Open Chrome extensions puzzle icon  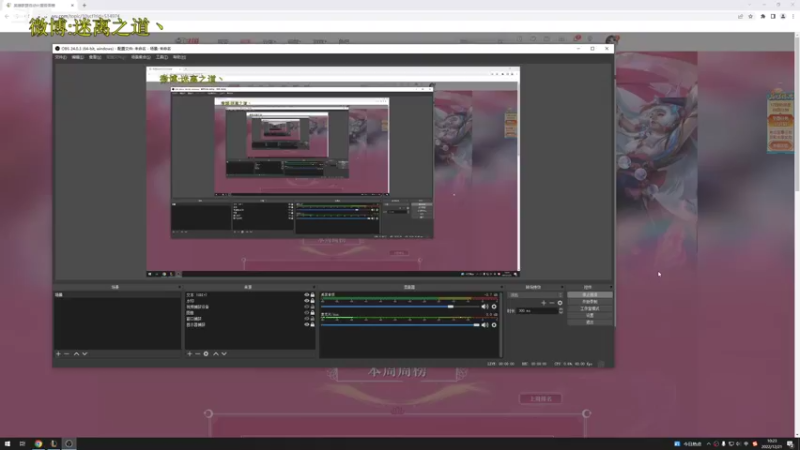763,16
